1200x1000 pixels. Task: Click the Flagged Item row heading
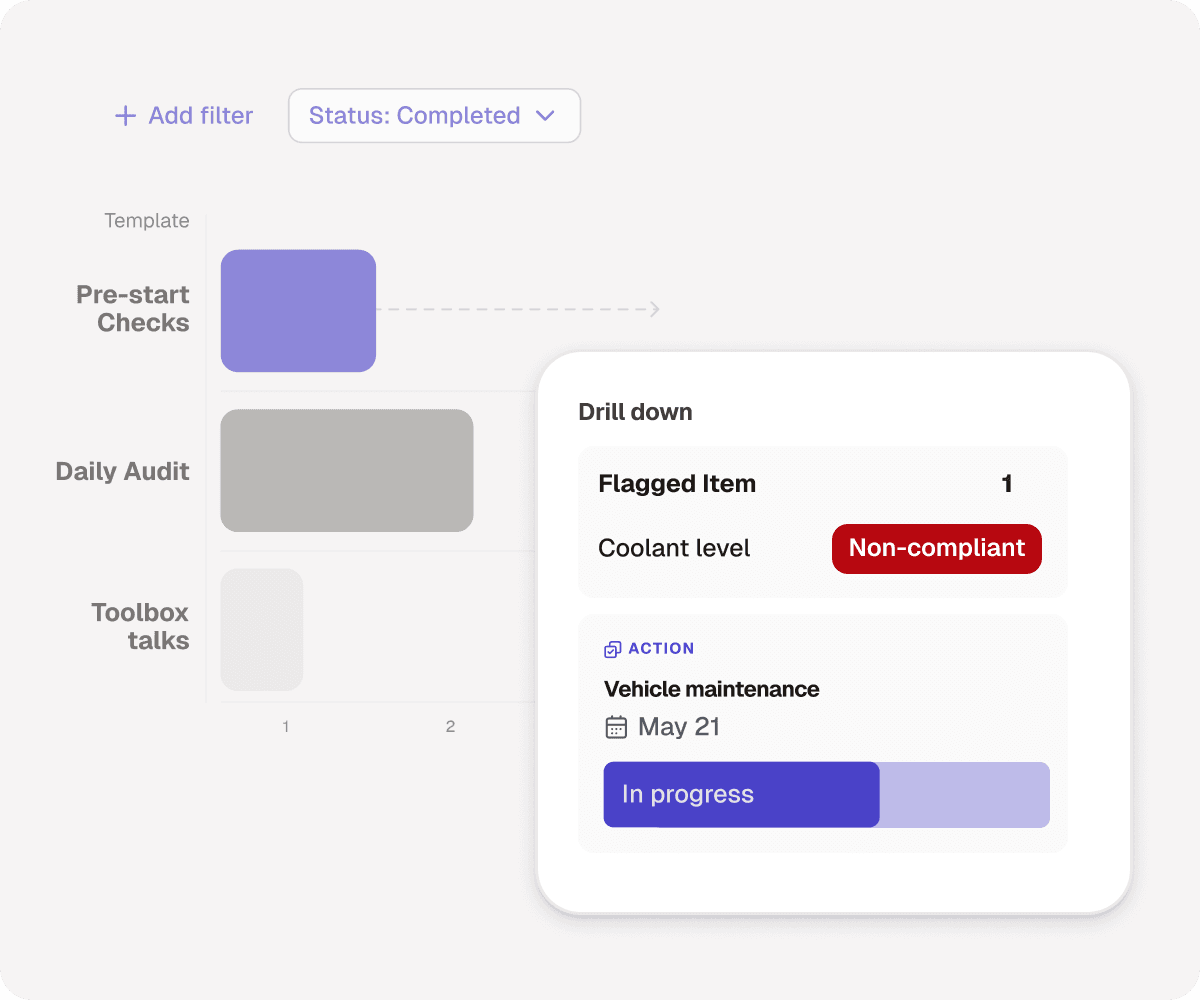pyautogui.click(x=677, y=484)
